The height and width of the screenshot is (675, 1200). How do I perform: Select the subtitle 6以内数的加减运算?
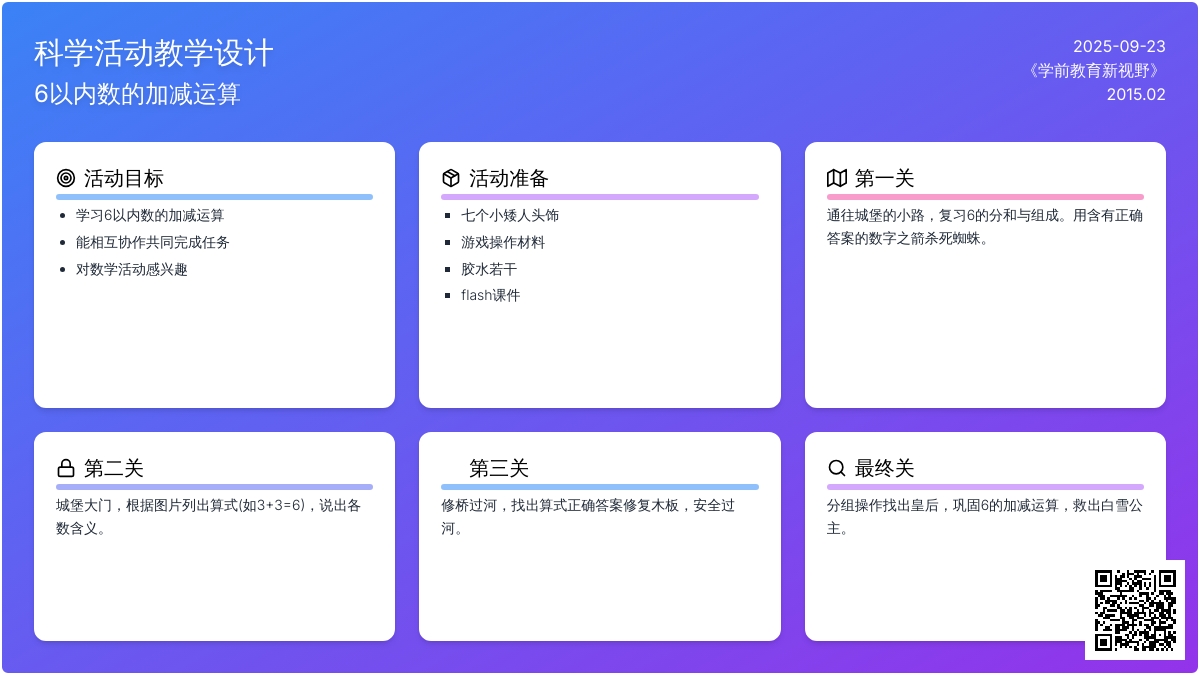point(137,94)
